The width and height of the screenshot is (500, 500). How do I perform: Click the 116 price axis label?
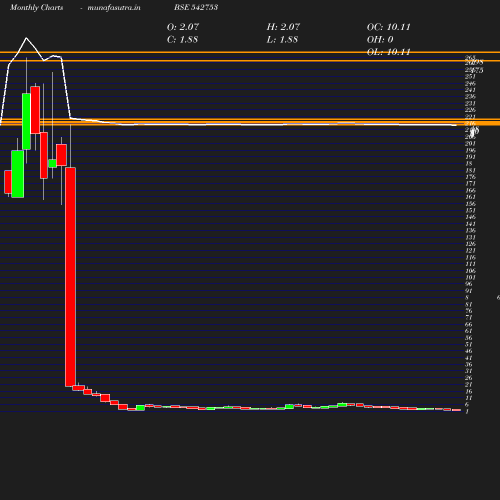[x=470, y=257]
